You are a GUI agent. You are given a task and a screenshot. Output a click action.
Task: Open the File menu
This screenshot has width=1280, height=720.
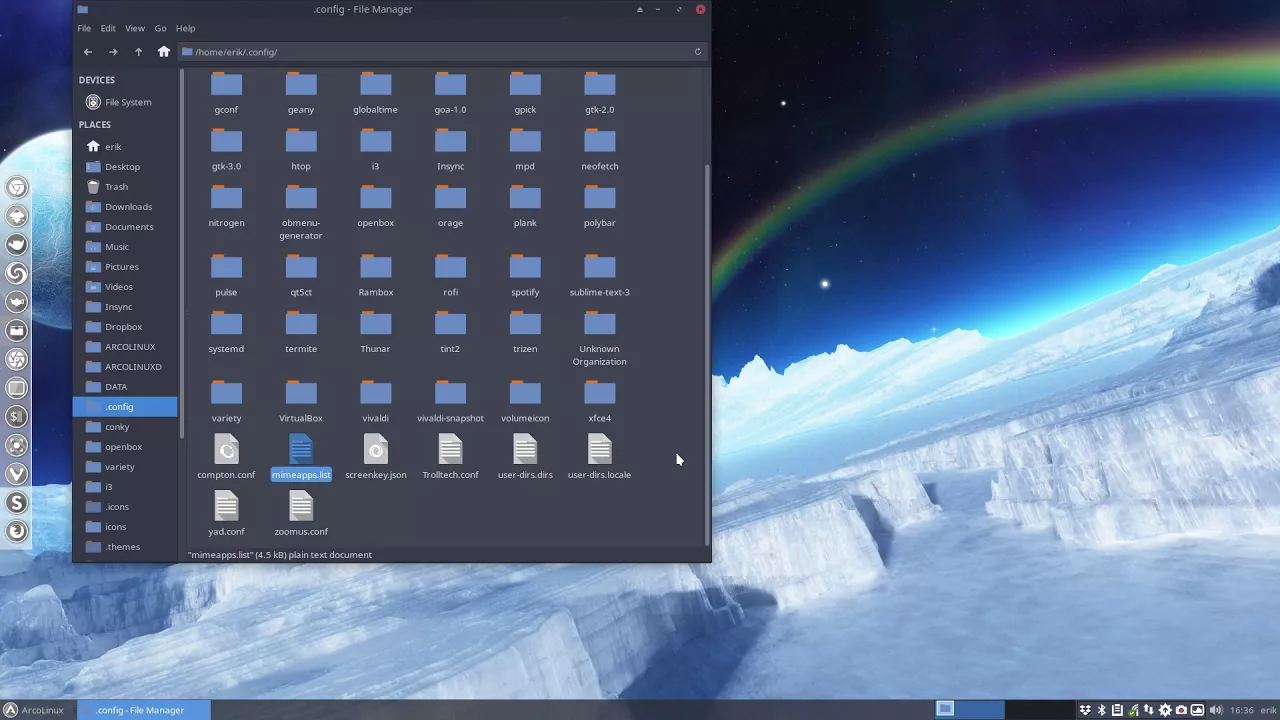click(x=84, y=28)
